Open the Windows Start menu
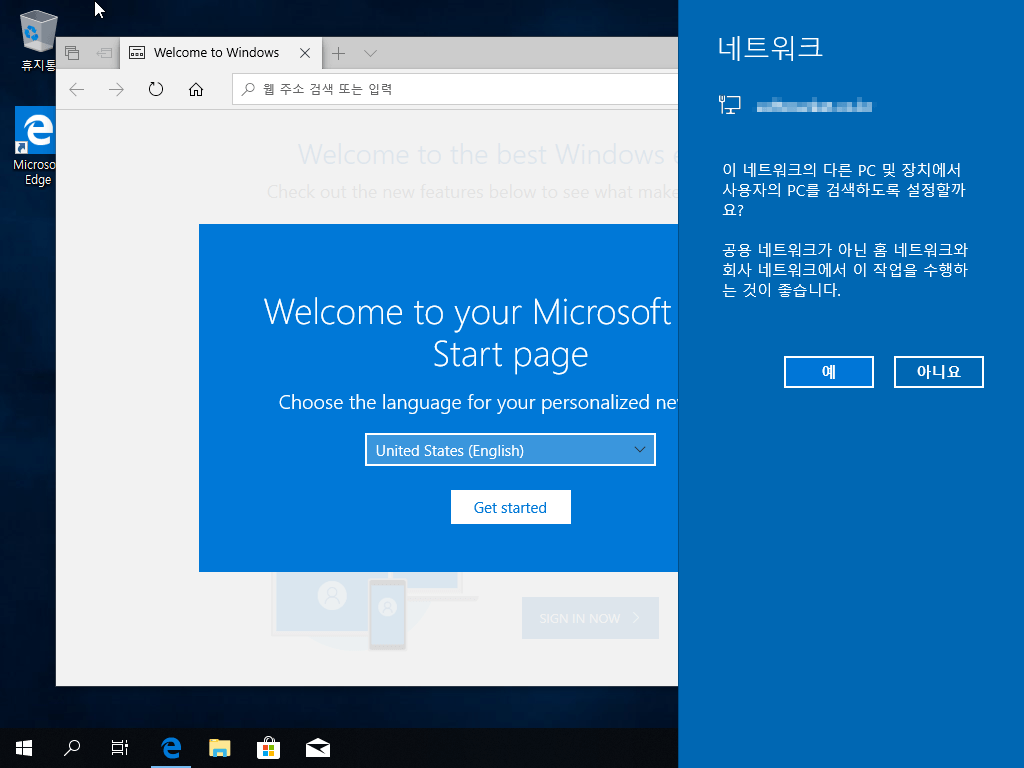 pos(24,748)
